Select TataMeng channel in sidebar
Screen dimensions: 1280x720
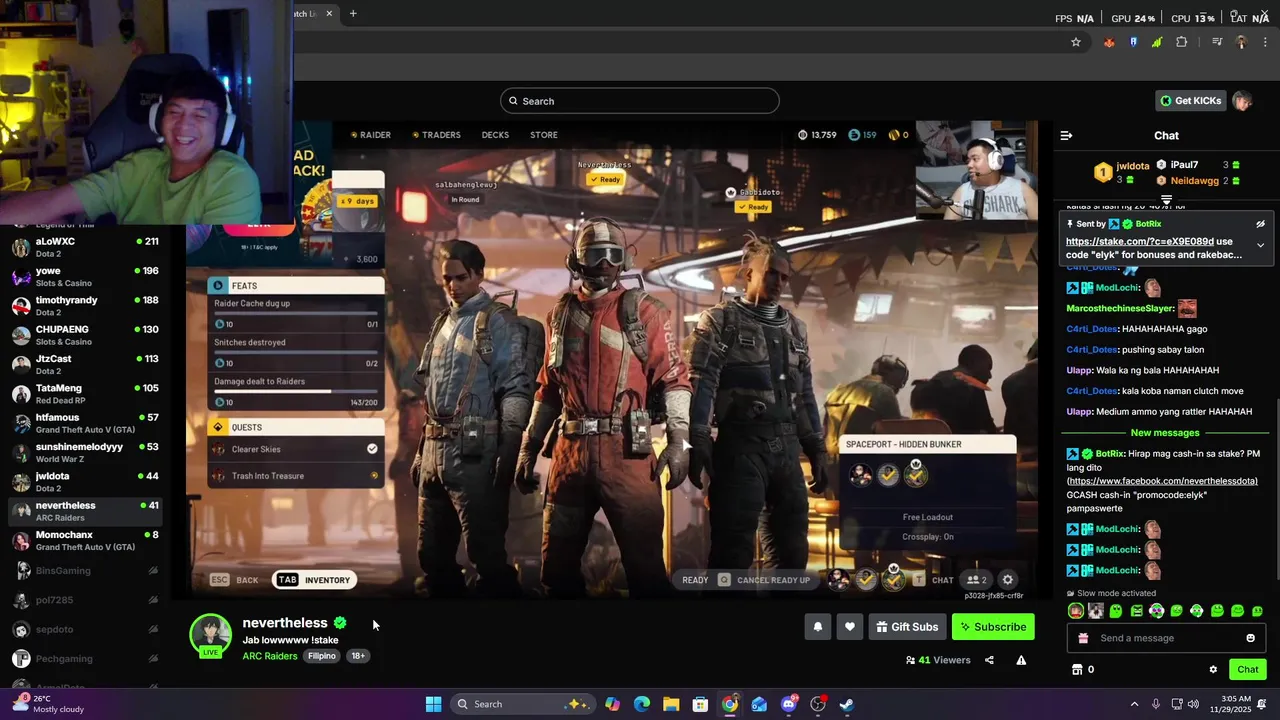tap(85, 394)
